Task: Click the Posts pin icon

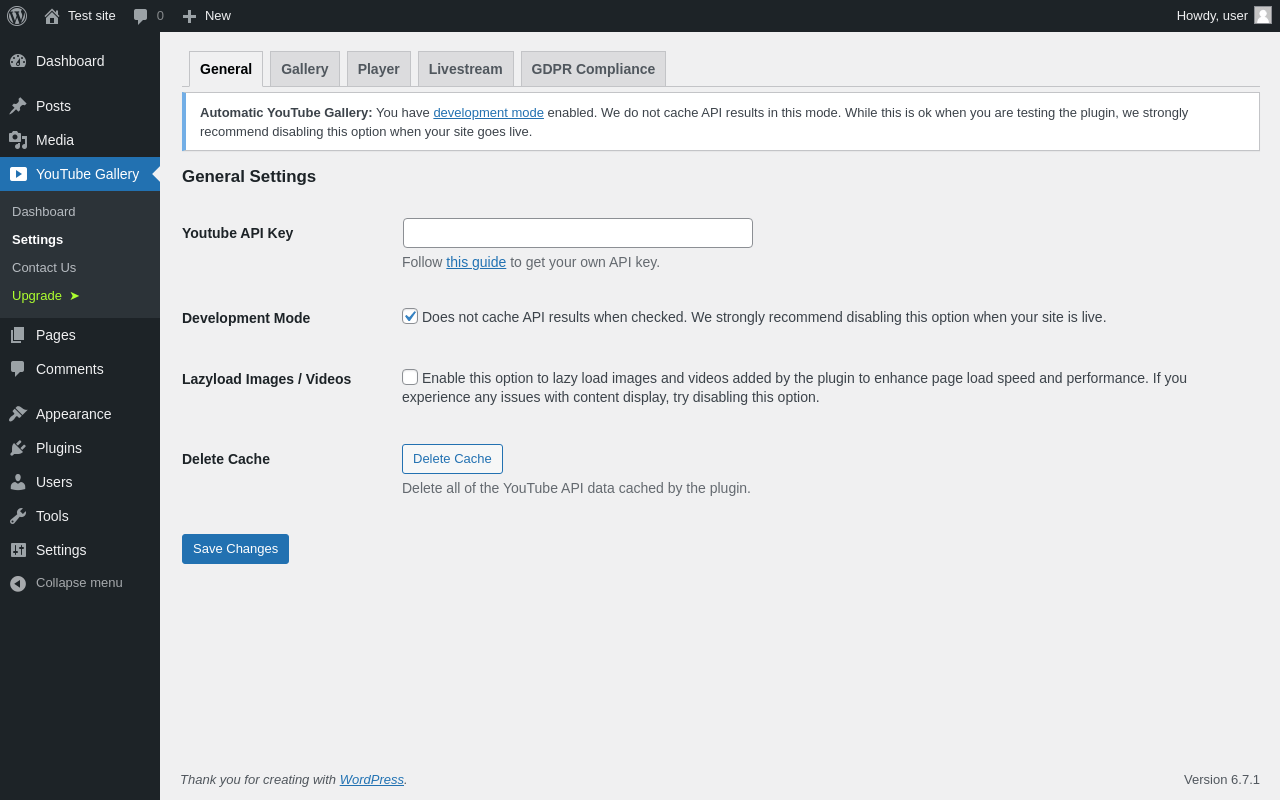Action: pos(18,106)
